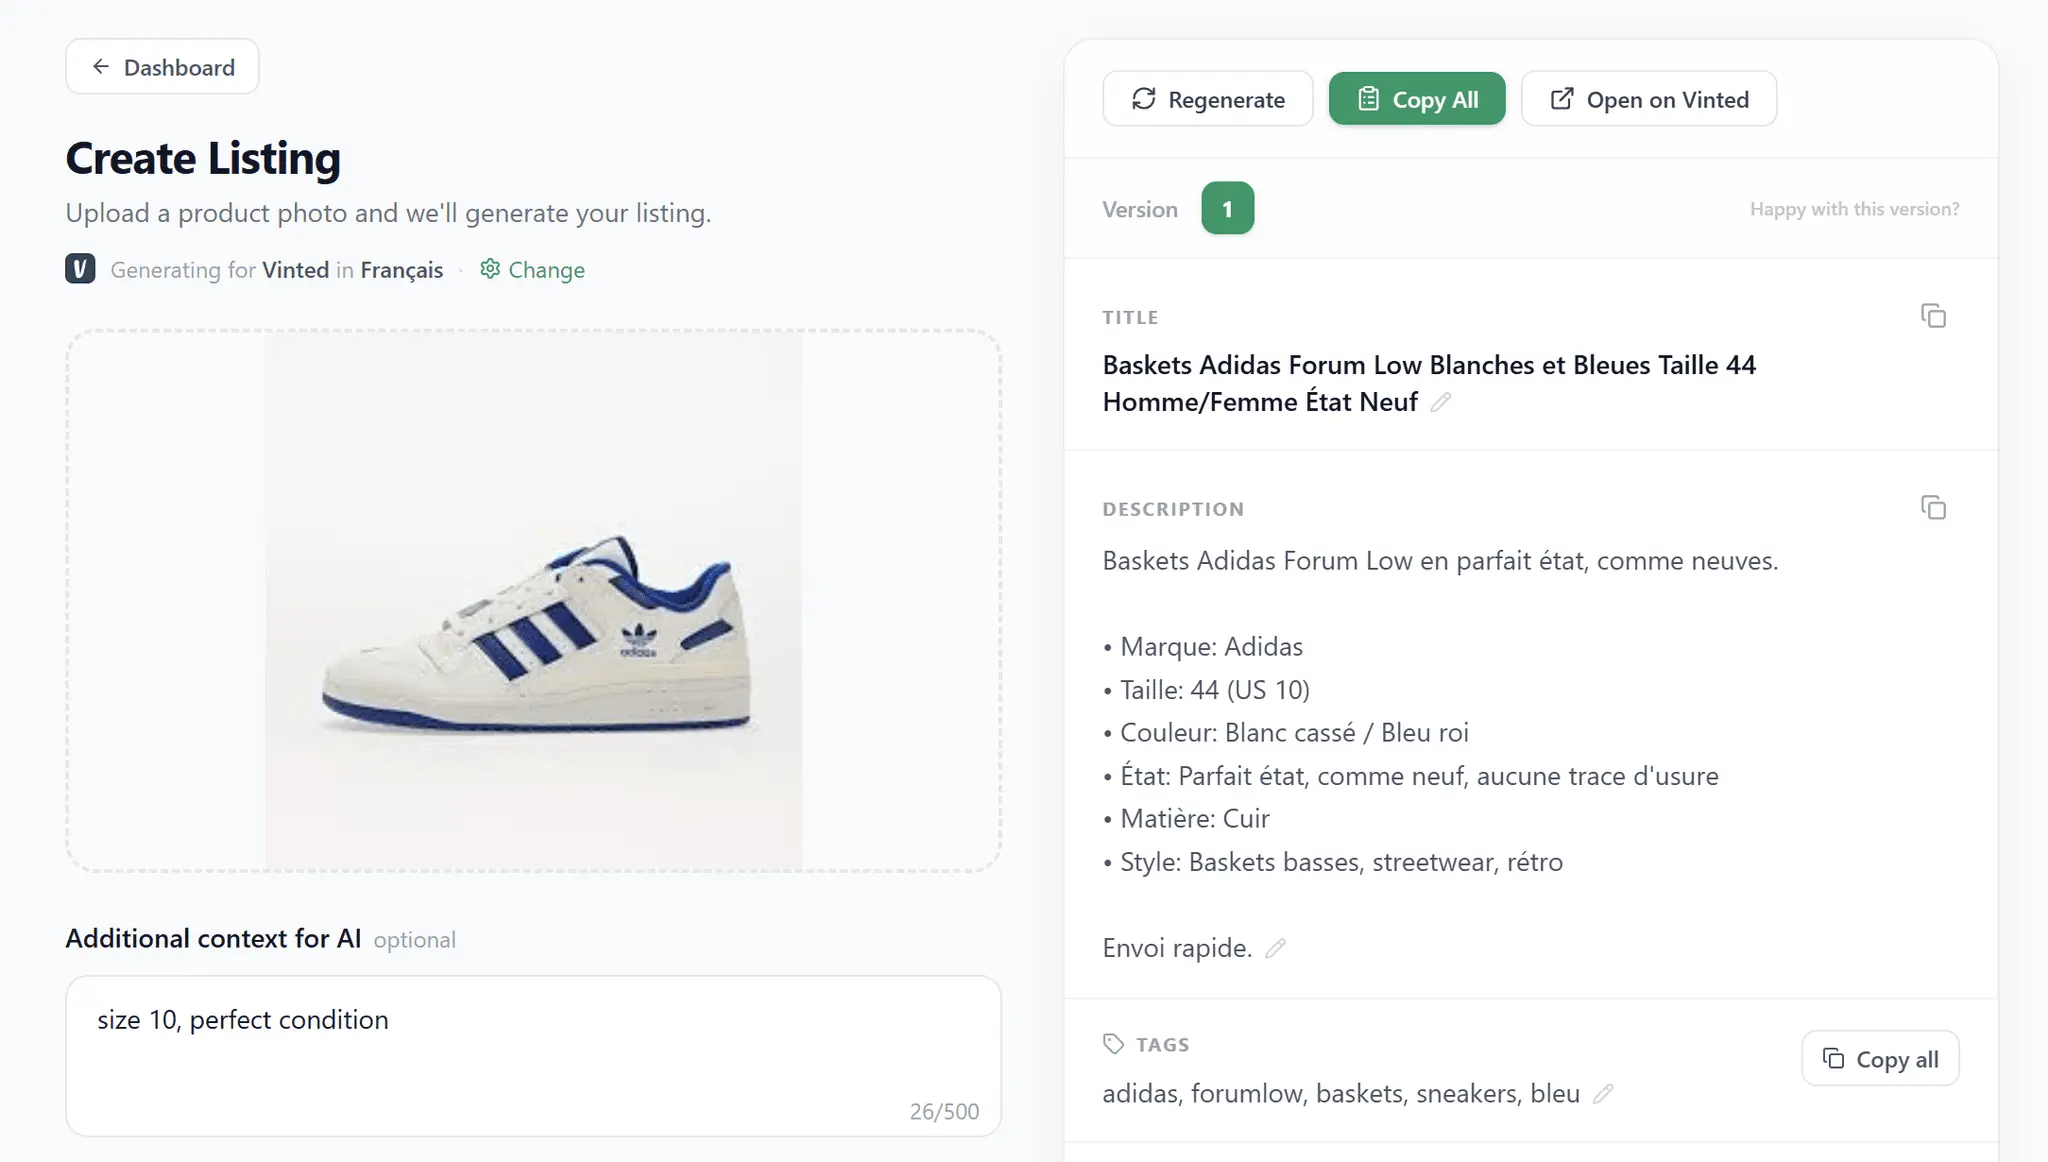Click the tag icon beside TAGS
Image resolution: width=2048 pixels, height=1162 pixels.
[x=1113, y=1044]
